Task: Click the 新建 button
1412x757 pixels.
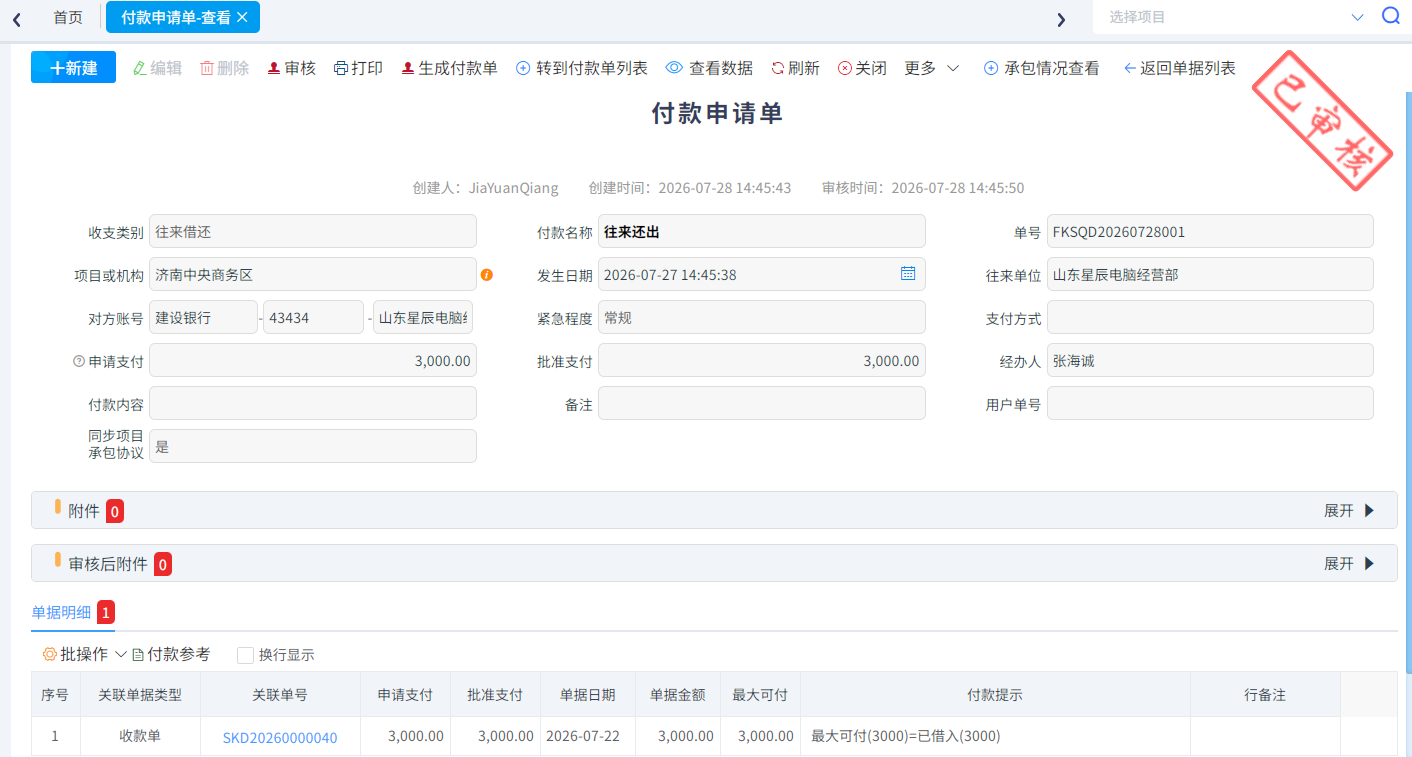Action: (x=73, y=67)
